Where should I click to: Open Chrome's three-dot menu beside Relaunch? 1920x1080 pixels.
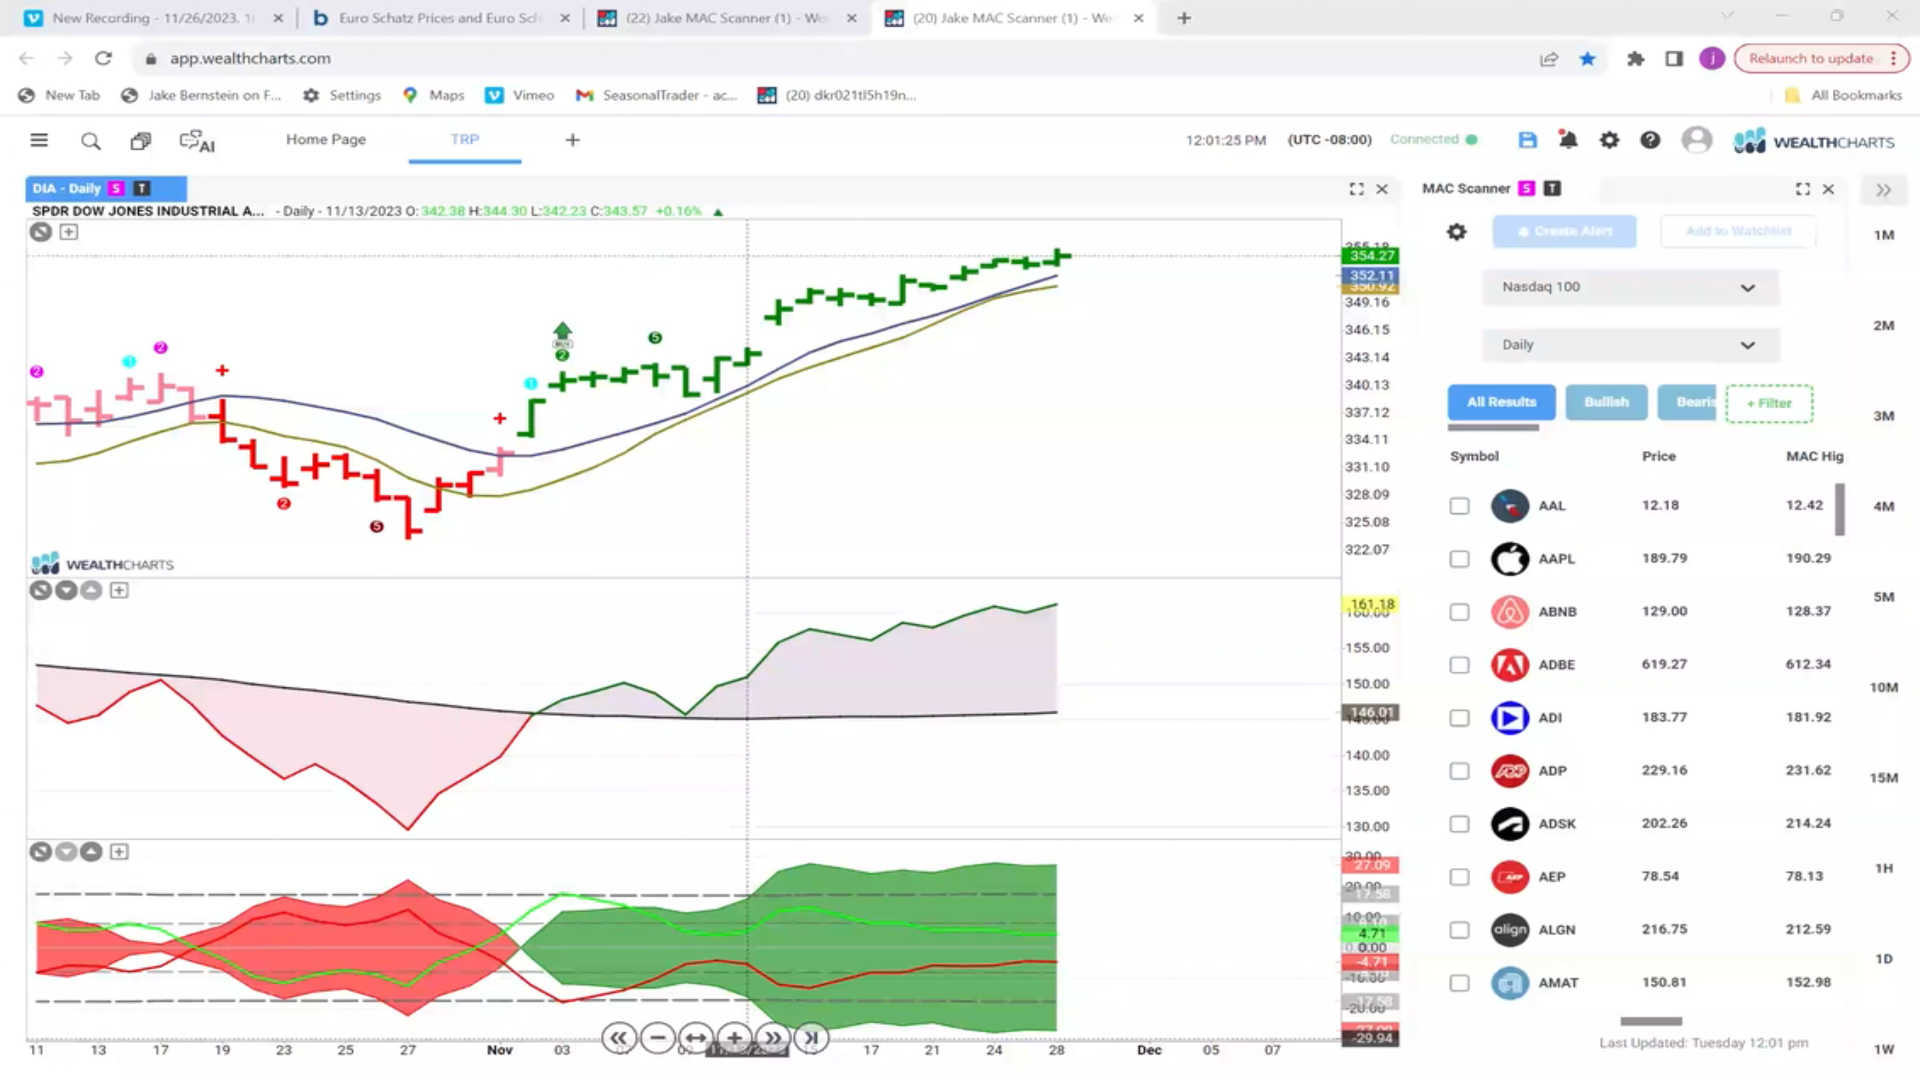click(1893, 58)
